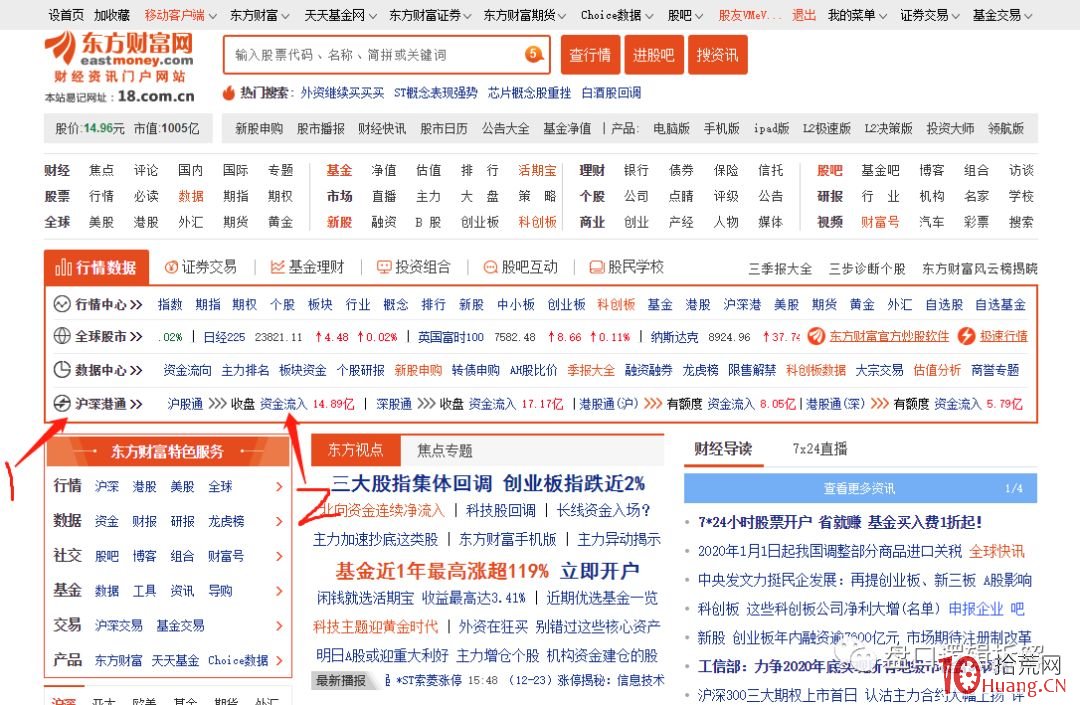
Task: Click the globe icon for 全球股市
Action: coord(62,336)
